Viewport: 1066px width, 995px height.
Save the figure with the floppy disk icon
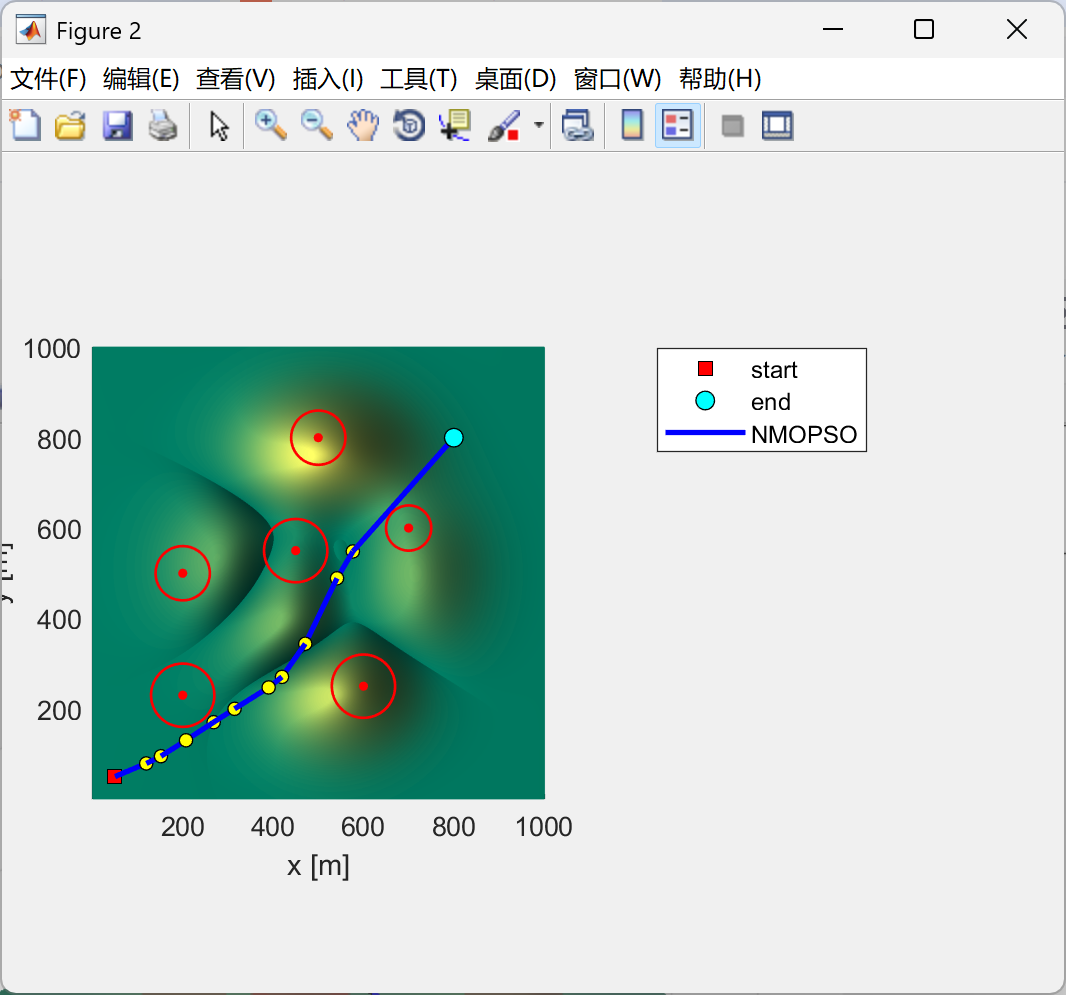pos(117,126)
